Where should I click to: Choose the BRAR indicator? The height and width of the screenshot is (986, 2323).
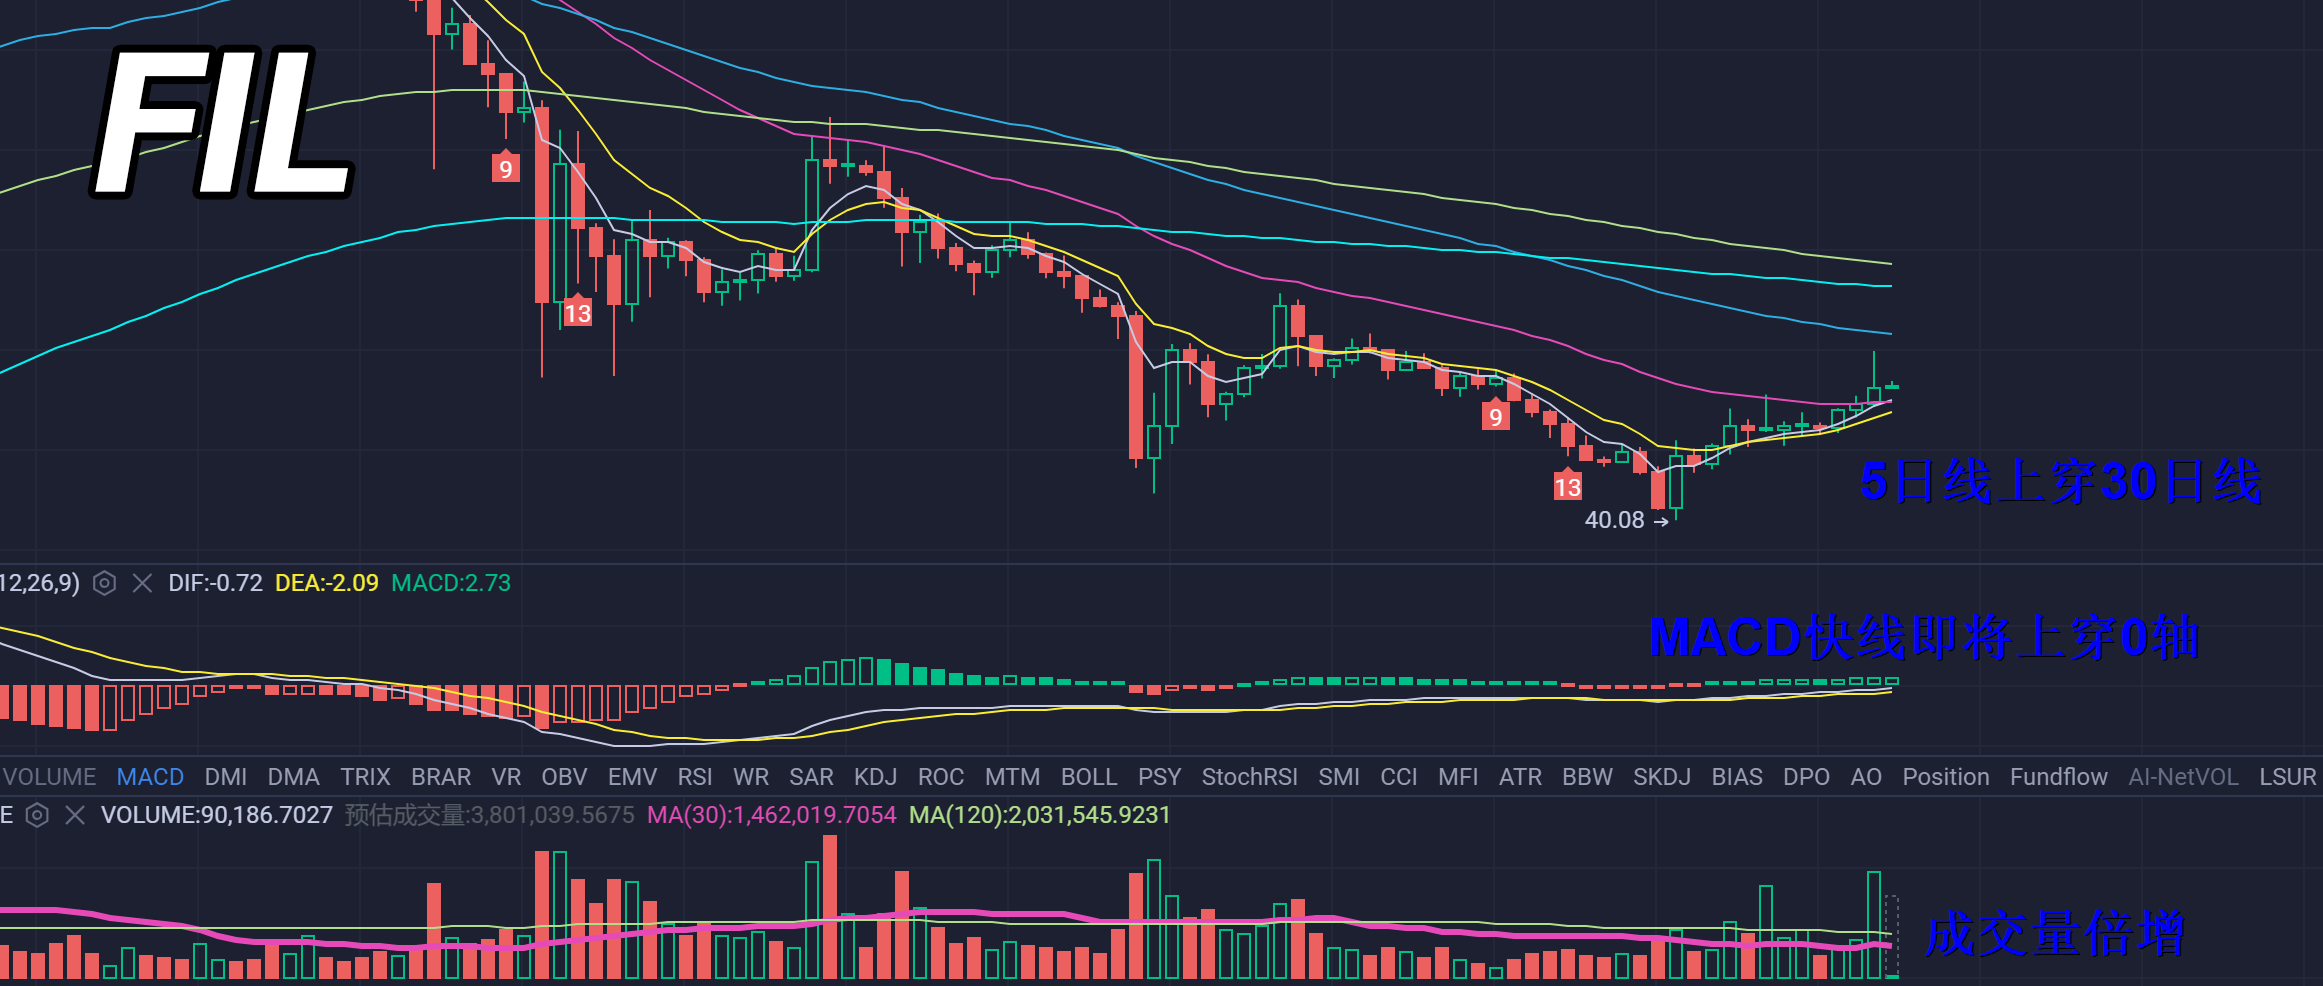click(441, 777)
